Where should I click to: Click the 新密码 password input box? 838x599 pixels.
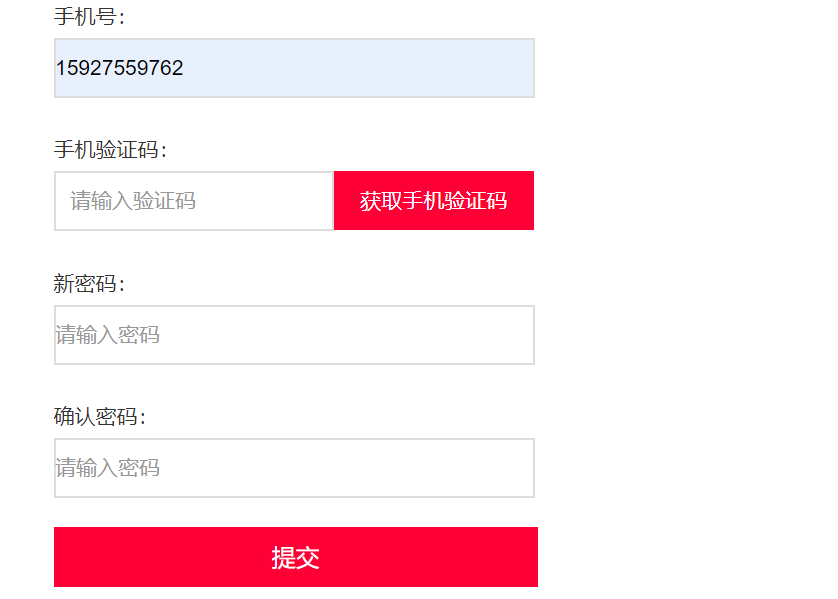pyautogui.click(x=294, y=335)
